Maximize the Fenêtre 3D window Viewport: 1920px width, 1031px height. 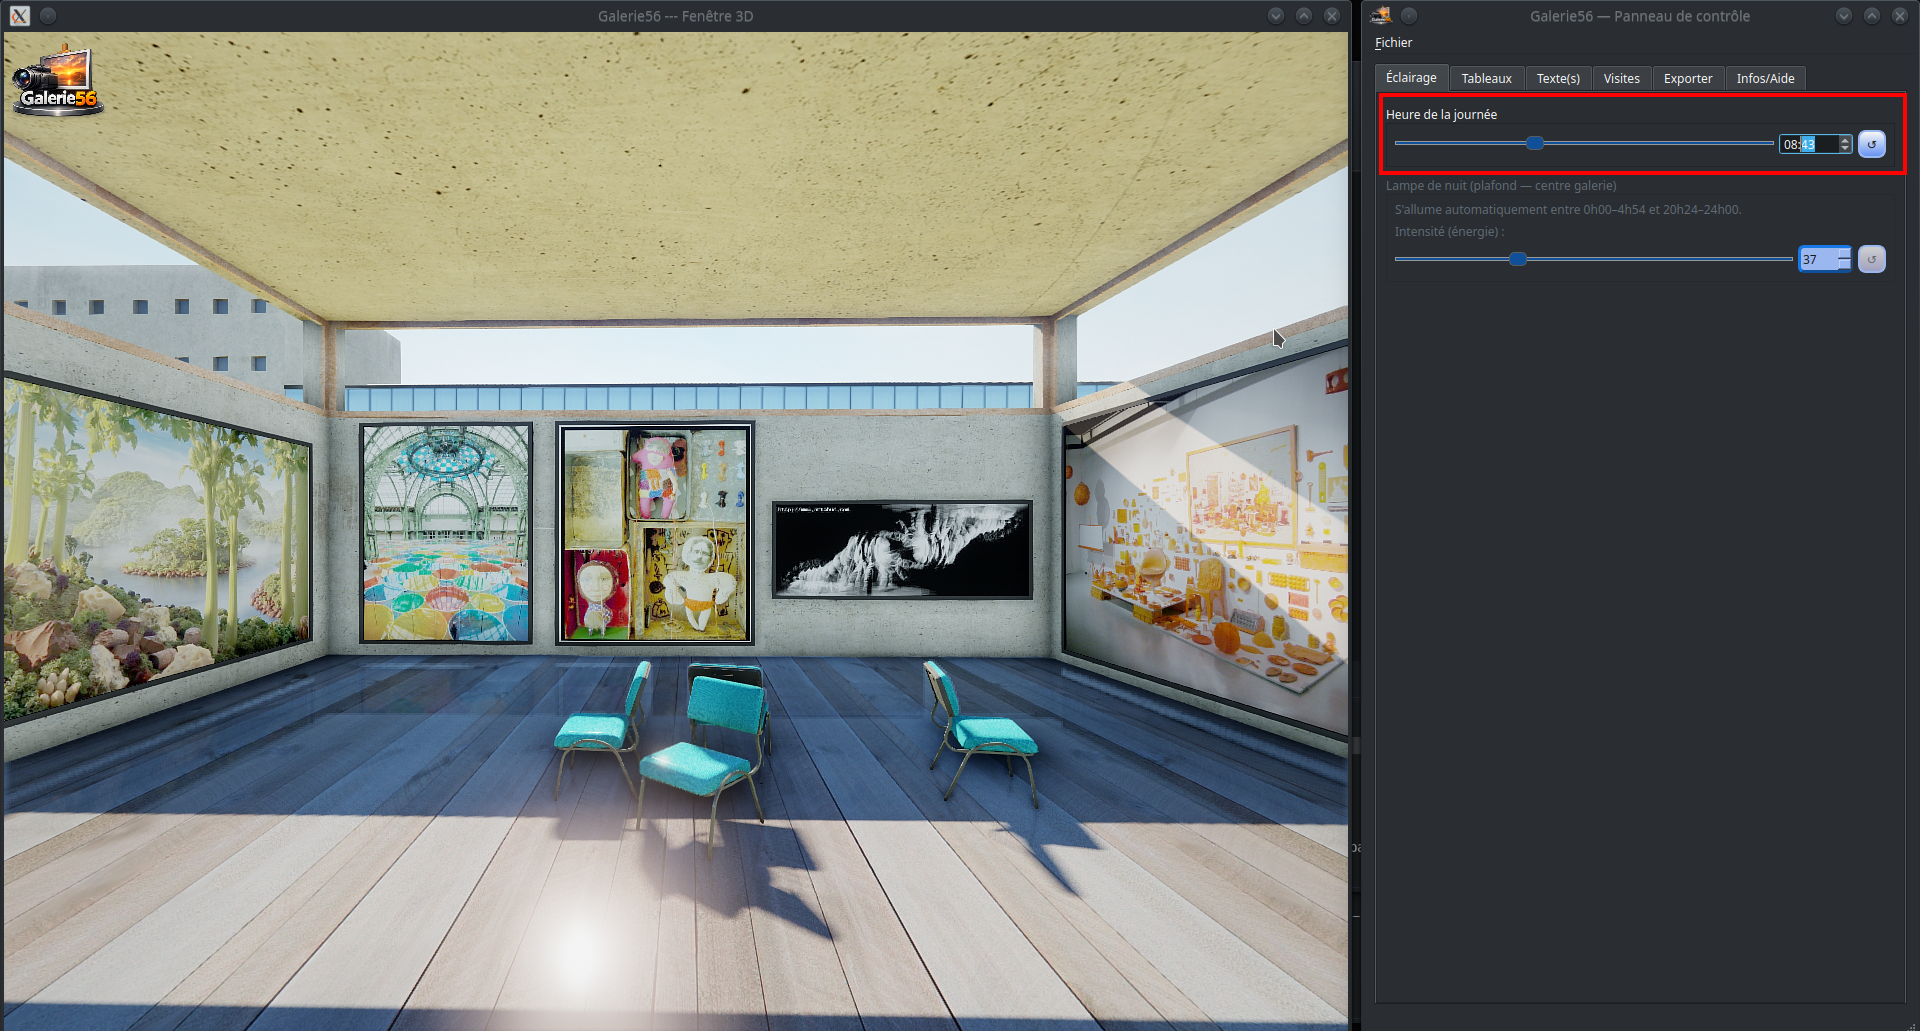1303,16
